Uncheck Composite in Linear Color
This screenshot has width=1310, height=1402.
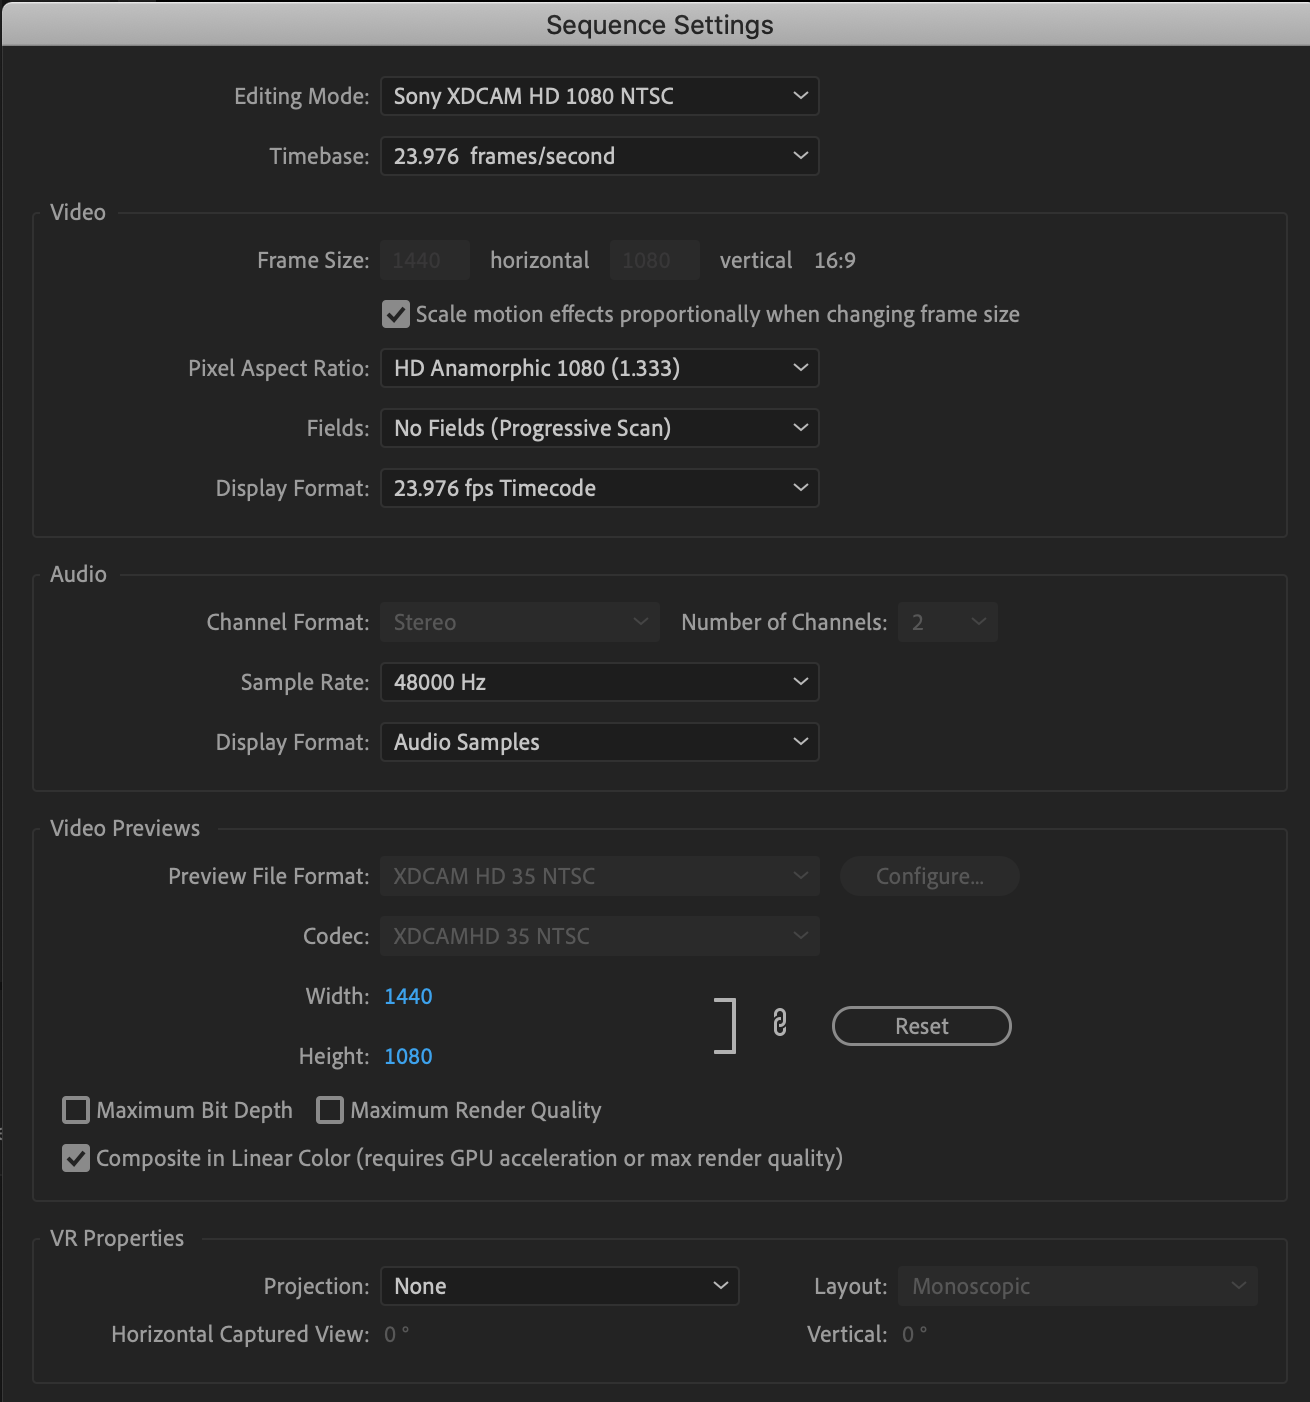click(76, 1159)
